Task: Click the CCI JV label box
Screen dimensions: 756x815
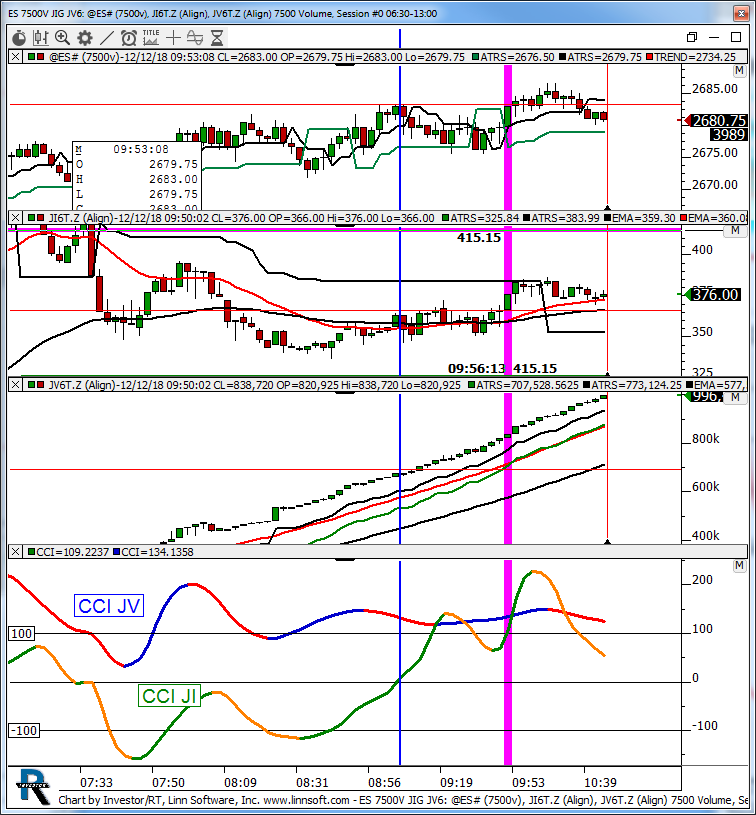Action: point(110,604)
